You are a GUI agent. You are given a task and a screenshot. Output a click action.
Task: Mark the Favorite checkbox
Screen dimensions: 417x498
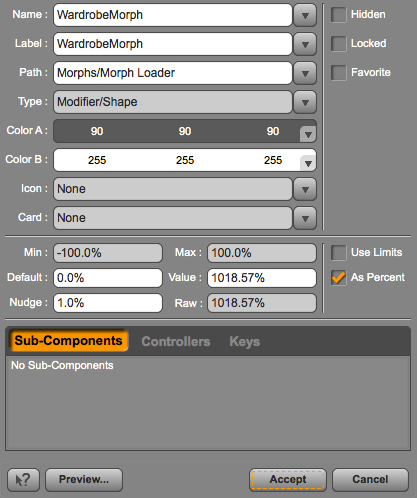pos(339,73)
